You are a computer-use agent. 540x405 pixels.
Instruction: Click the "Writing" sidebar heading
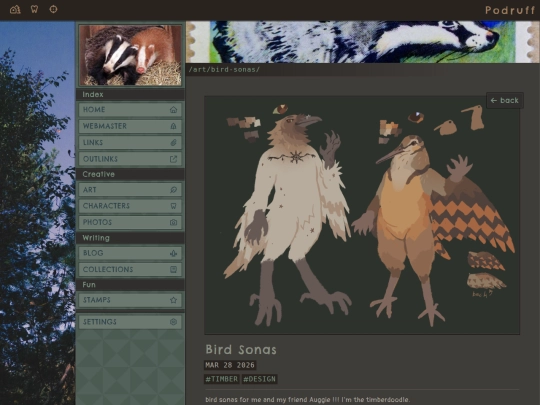click(x=96, y=238)
